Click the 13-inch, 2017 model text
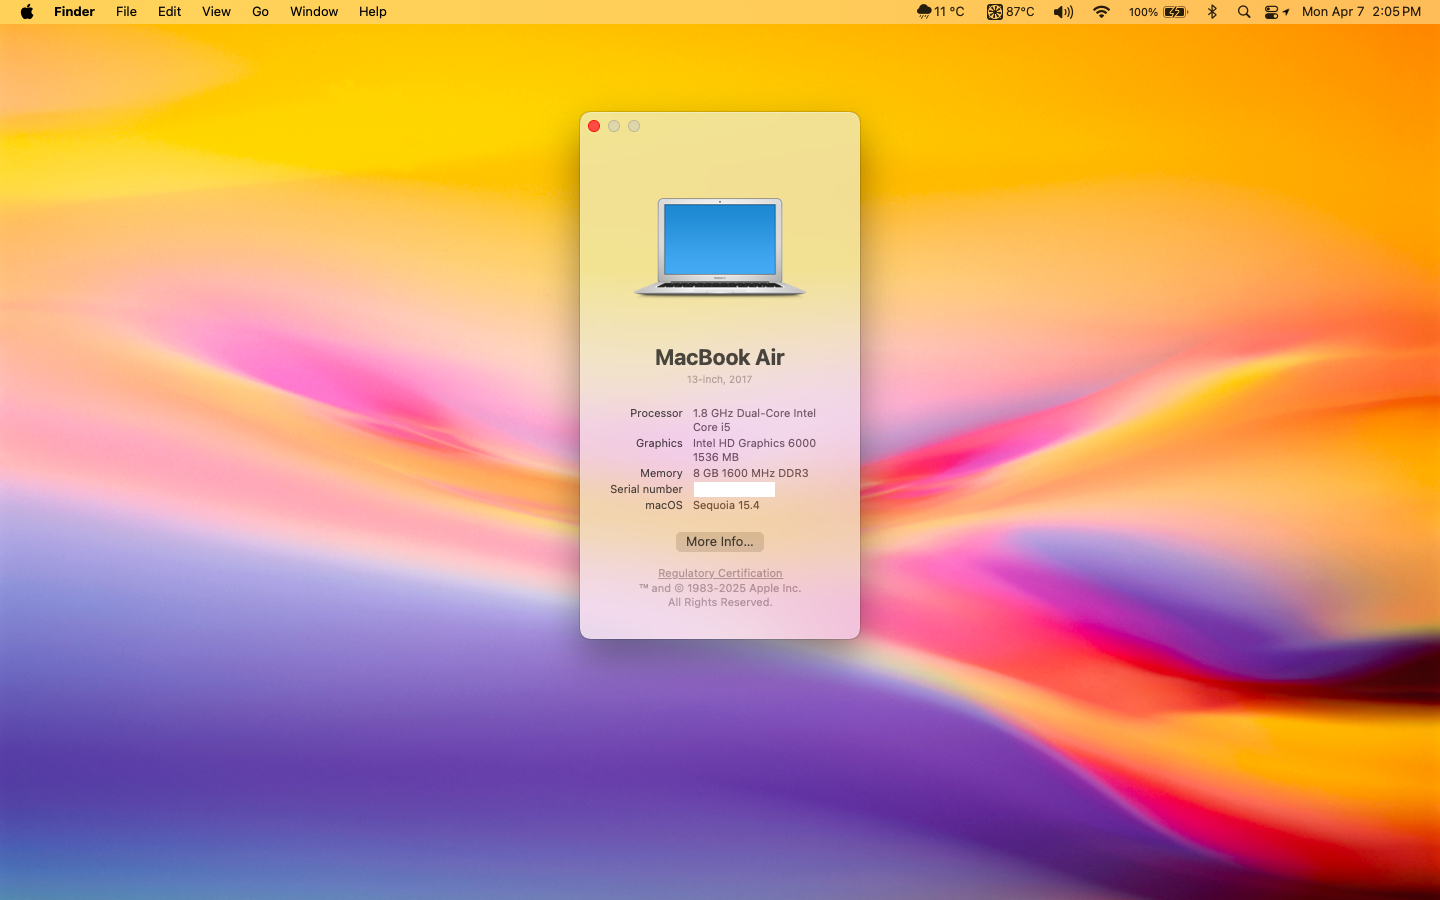This screenshot has width=1440, height=900. (720, 380)
